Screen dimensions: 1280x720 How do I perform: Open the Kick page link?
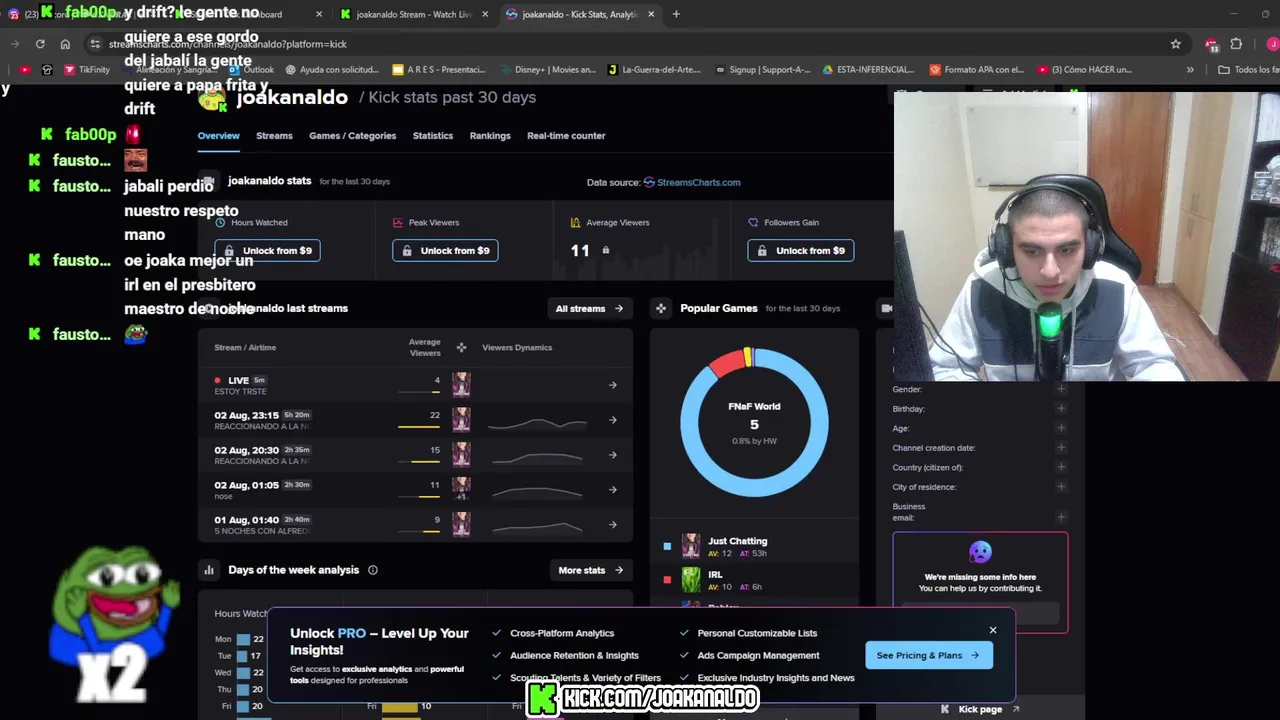[x=980, y=709]
